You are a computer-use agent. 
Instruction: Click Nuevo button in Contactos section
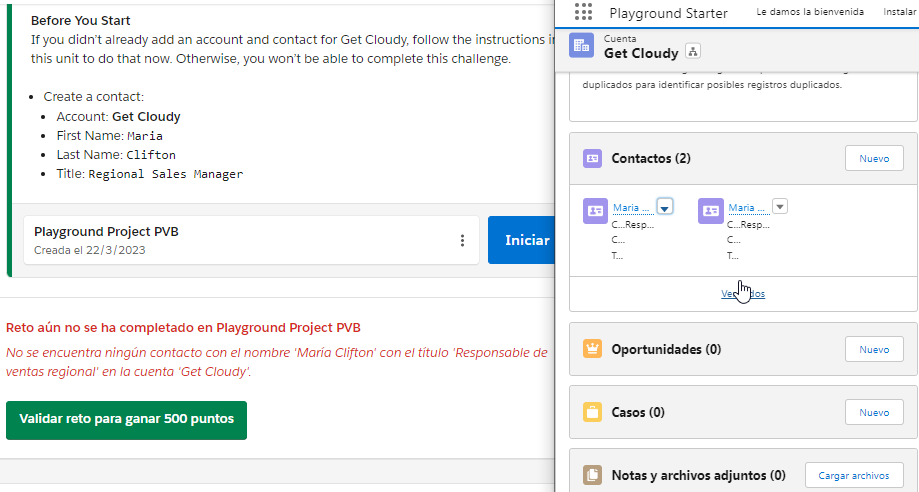(874, 158)
